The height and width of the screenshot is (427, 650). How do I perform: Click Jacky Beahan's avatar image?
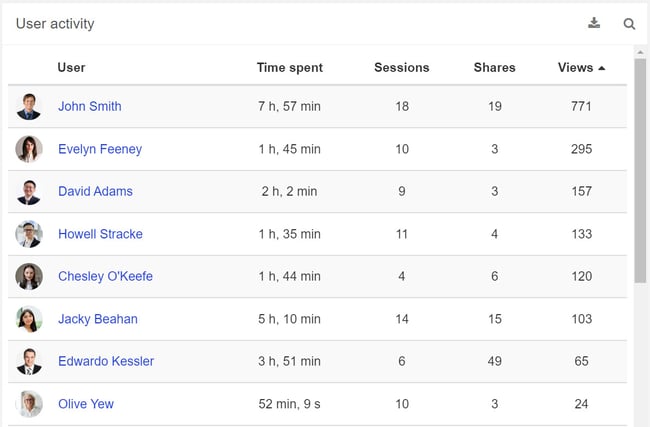click(29, 319)
